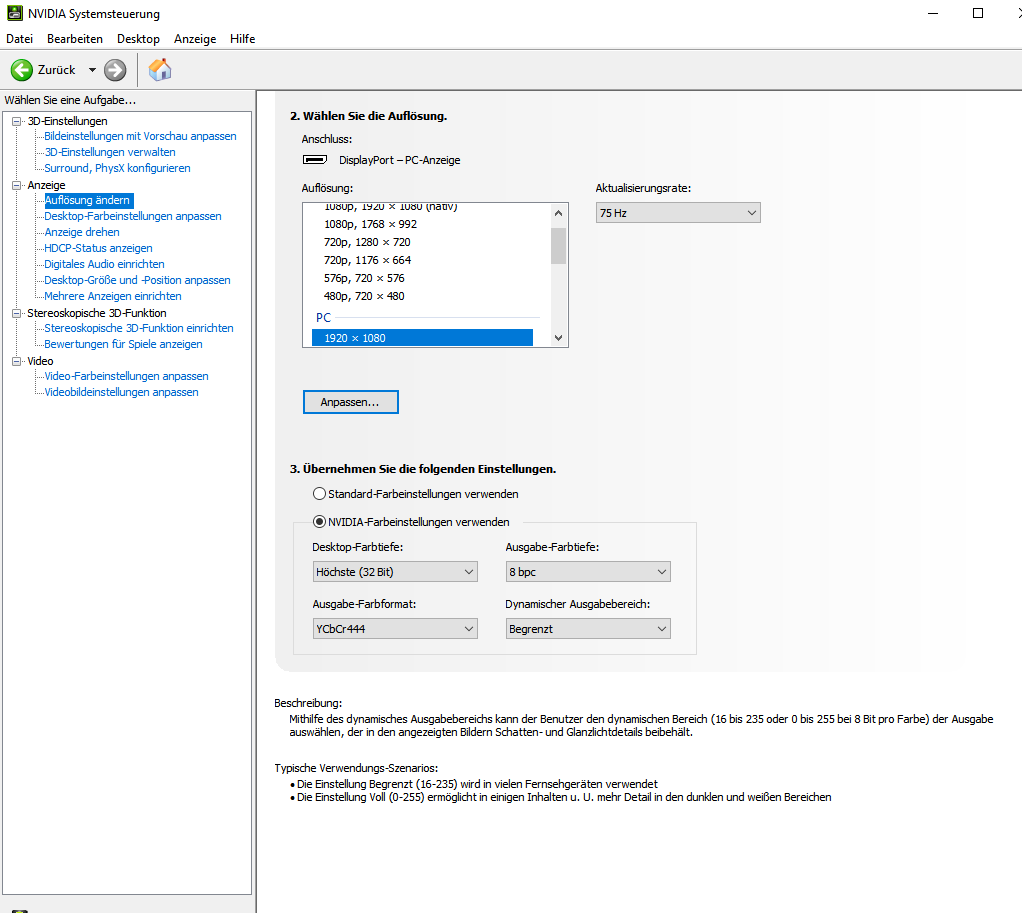1022x913 pixels.
Task: Select PC resolution 1920 × 1080
Action: pyautogui.click(x=422, y=338)
